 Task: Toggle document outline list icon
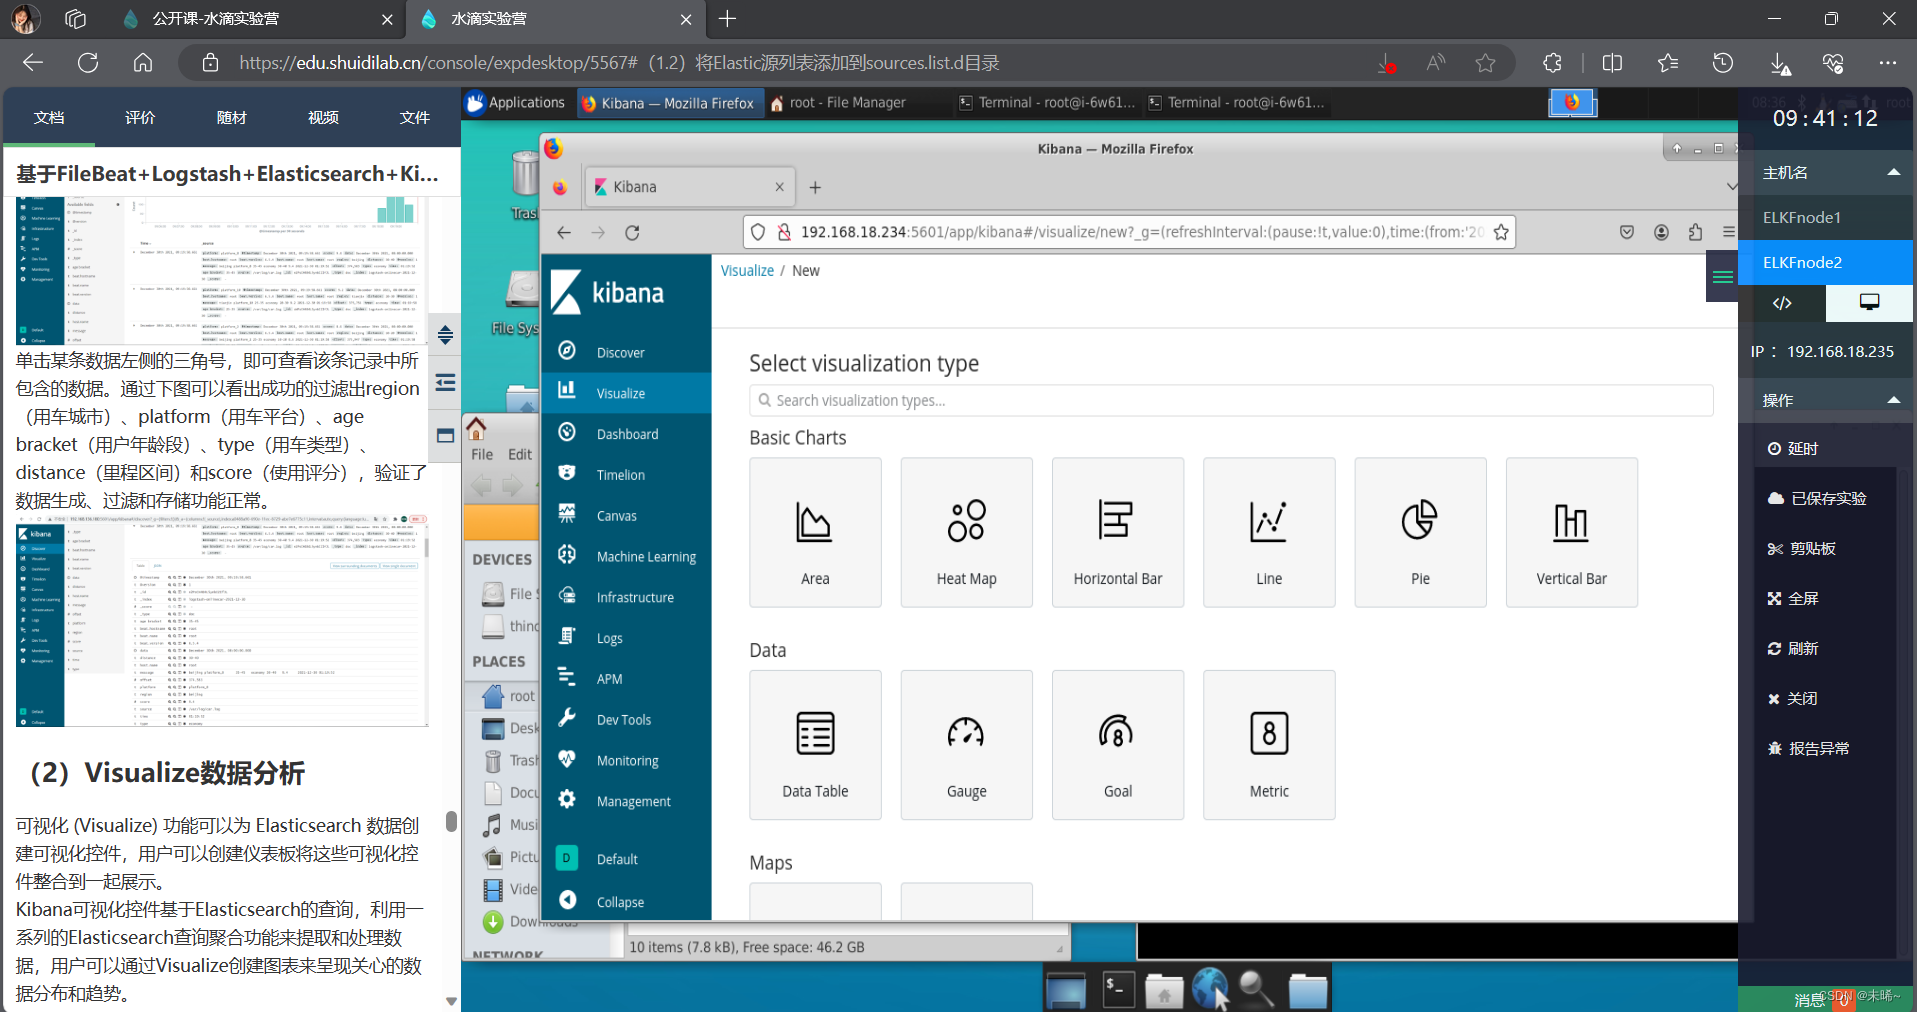point(446,383)
